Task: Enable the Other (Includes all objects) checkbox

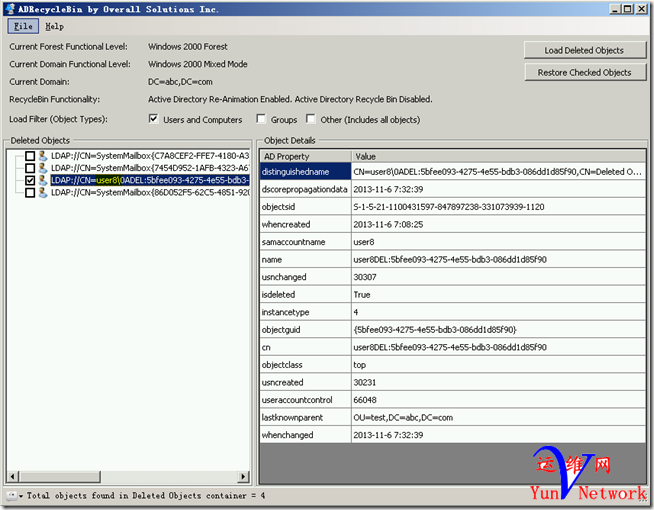Action: coord(311,119)
